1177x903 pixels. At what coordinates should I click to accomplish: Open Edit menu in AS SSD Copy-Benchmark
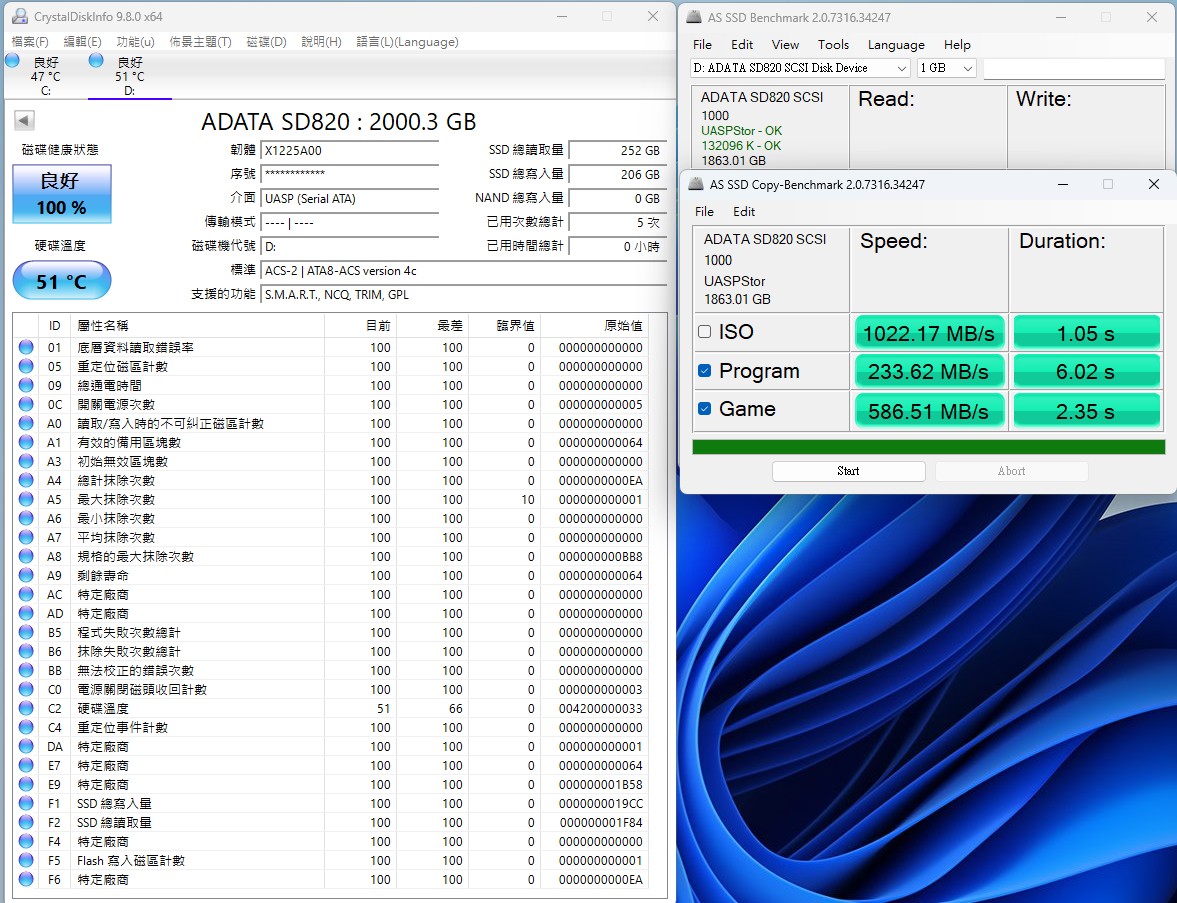point(744,212)
